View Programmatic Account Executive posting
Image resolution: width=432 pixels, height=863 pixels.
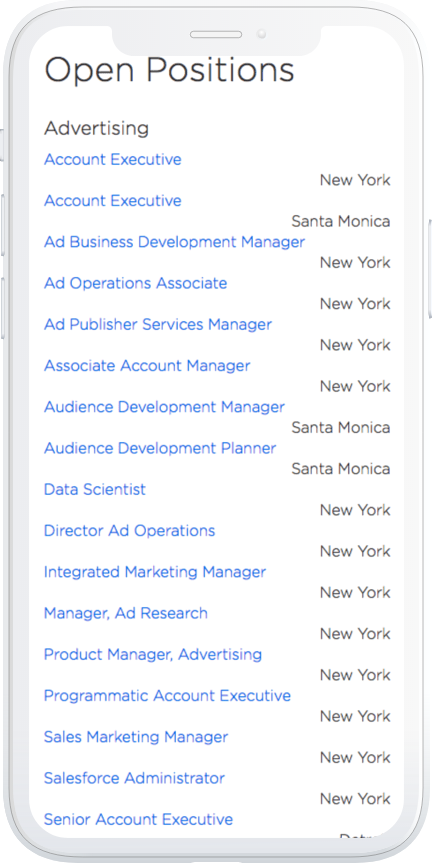click(167, 696)
